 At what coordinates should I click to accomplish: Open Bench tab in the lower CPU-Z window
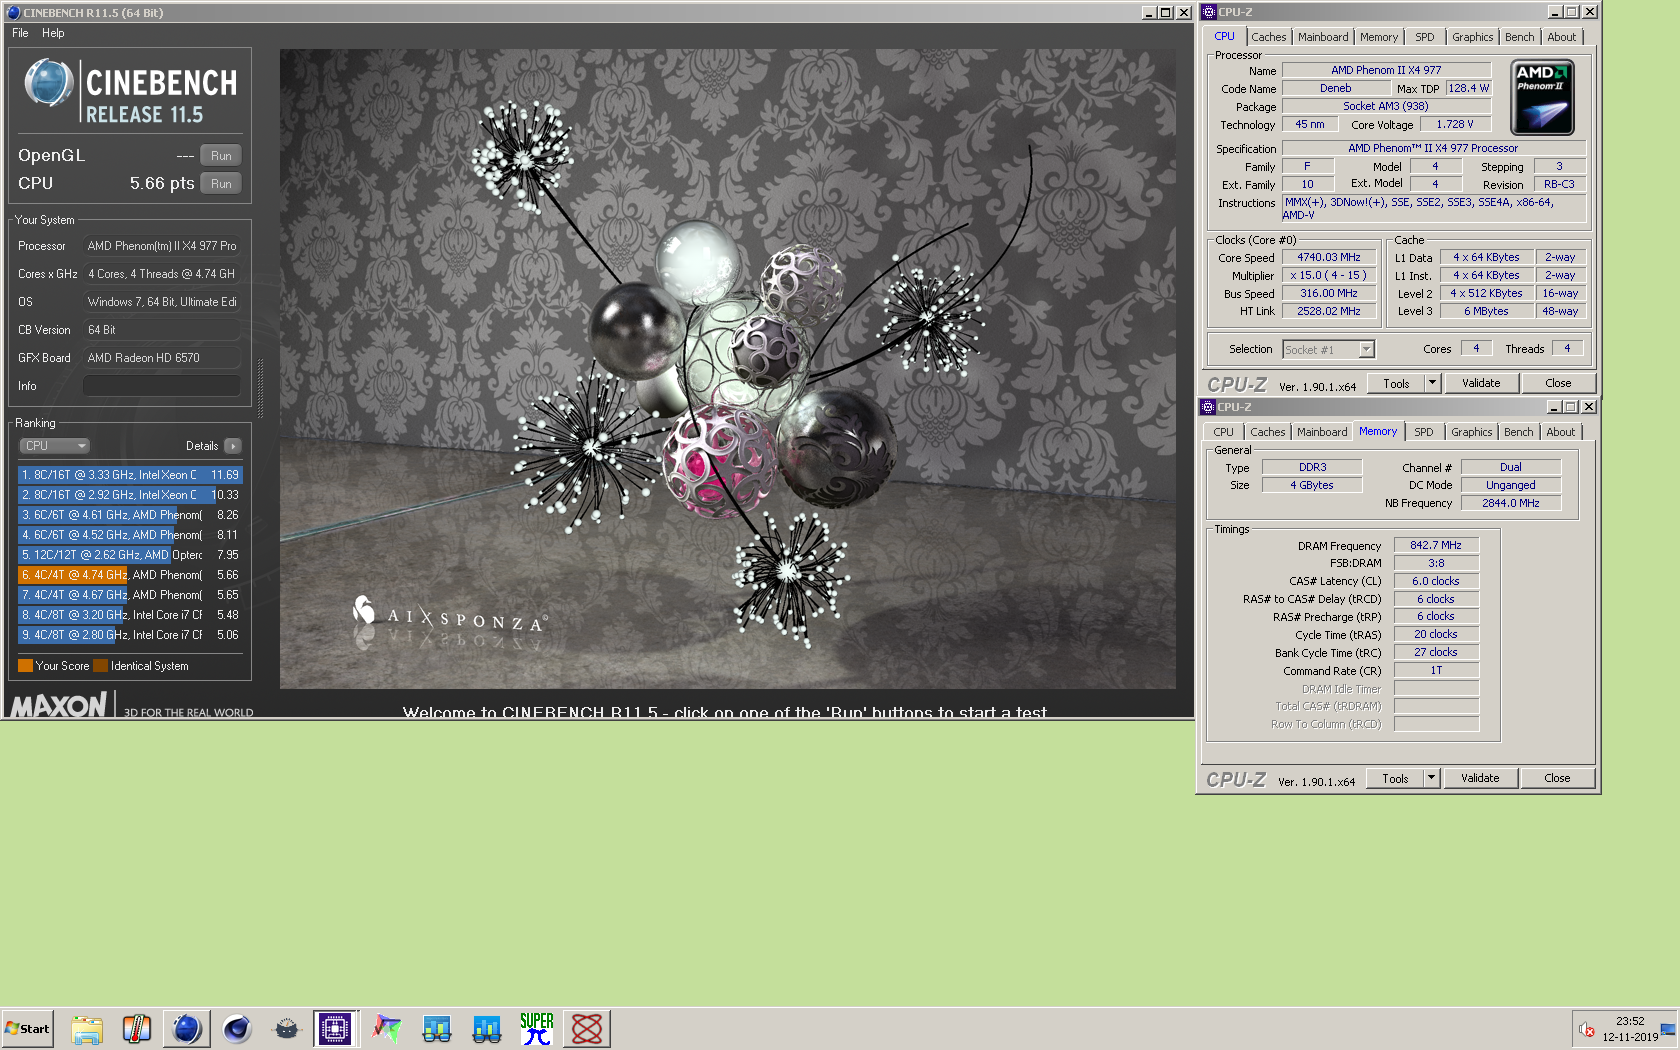pos(1519,432)
